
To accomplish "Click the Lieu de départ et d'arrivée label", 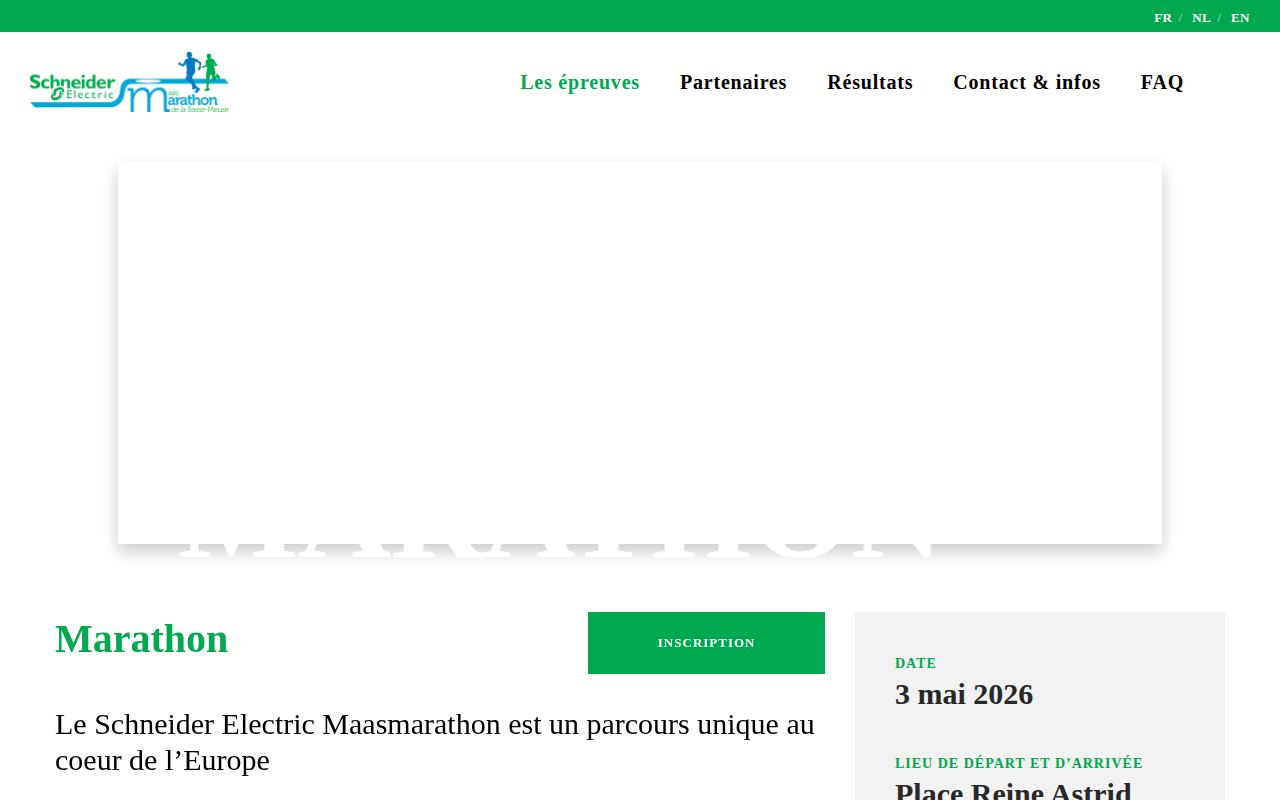I will [x=1019, y=763].
